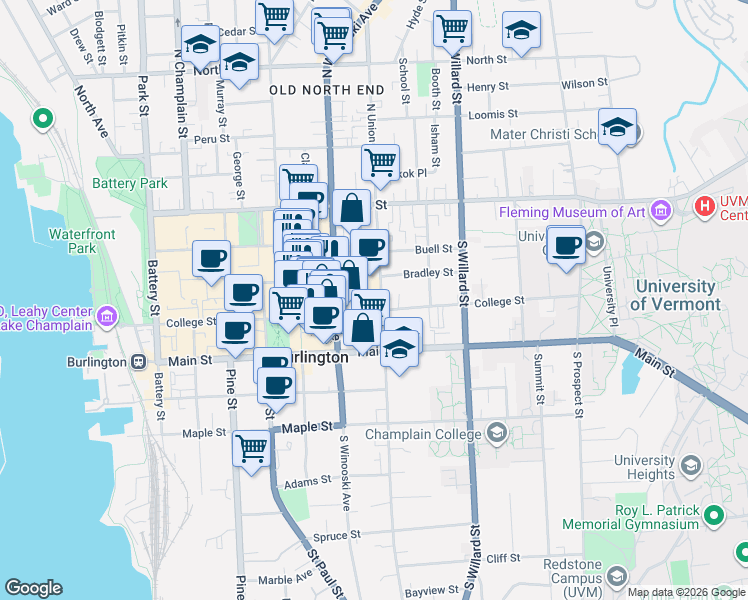Open the shopping bag marker above Main St
Viewport: 748px width, 600px height.
(x=362, y=331)
